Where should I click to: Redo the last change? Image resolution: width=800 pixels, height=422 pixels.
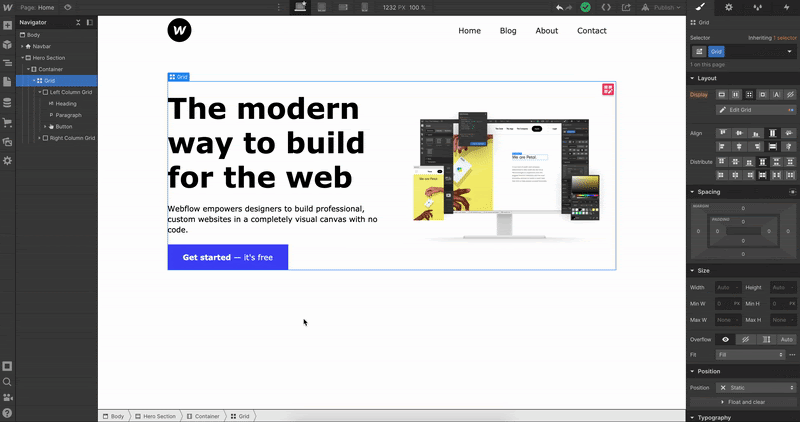(x=569, y=7)
